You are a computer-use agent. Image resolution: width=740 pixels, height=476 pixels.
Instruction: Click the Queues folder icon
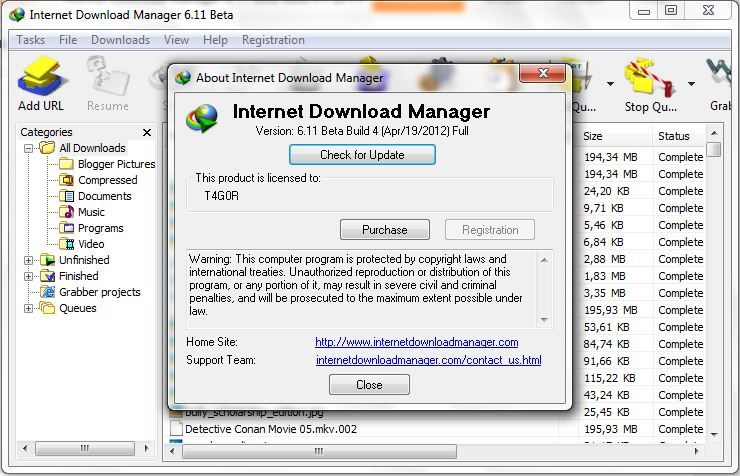(47, 308)
